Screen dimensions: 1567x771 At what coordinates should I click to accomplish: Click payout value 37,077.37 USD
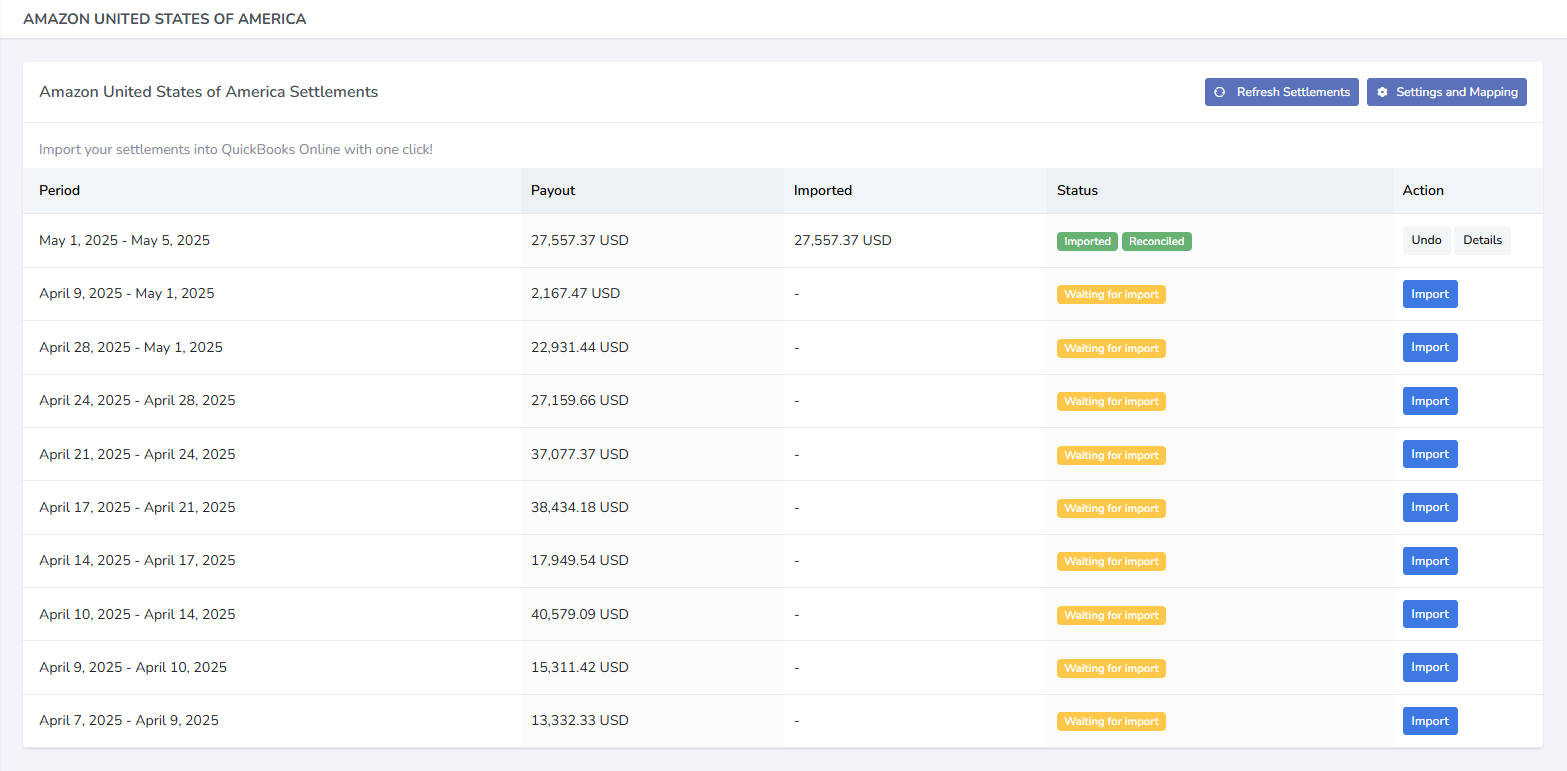point(580,454)
